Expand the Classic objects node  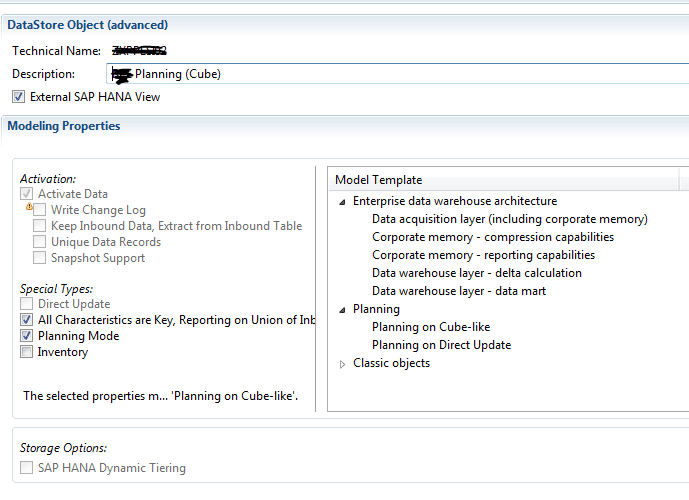click(x=342, y=364)
